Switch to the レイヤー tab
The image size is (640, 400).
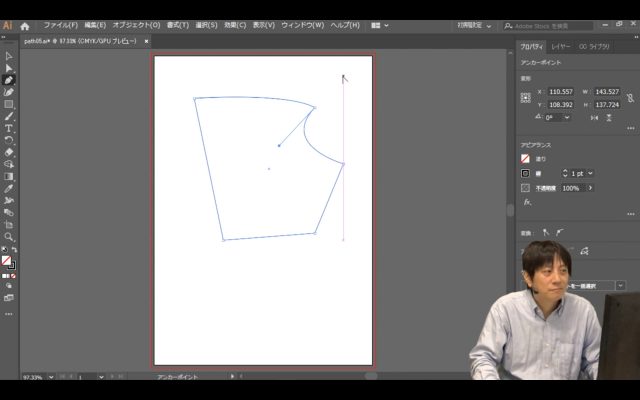561,46
